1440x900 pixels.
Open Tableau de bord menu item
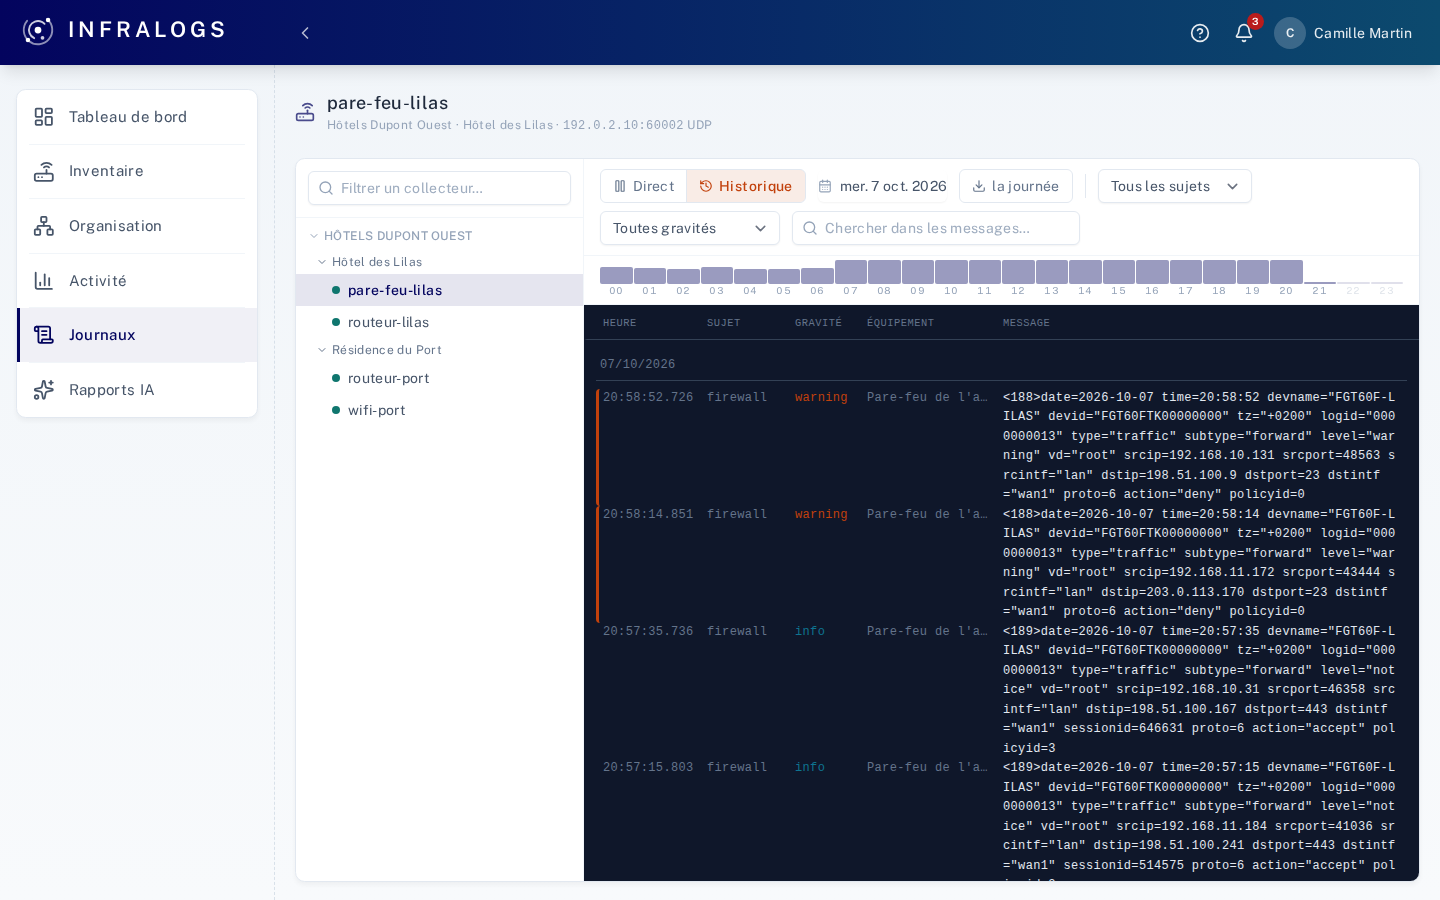(137, 117)
